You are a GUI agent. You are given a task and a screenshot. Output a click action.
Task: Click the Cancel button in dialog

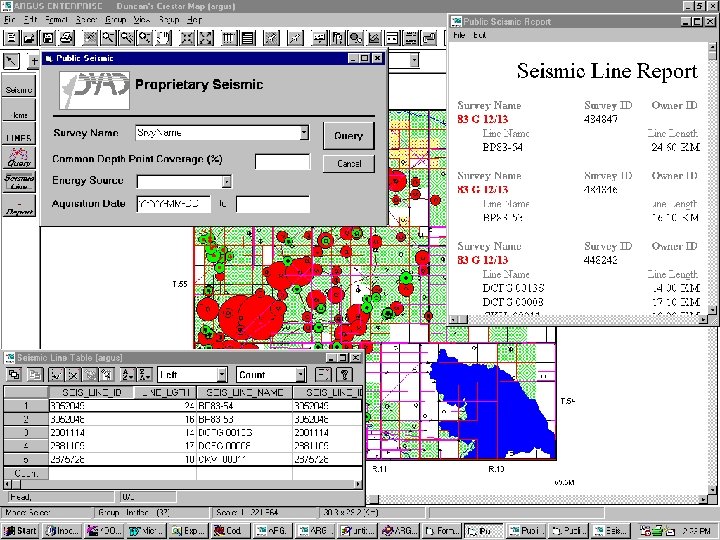[349, 163]
